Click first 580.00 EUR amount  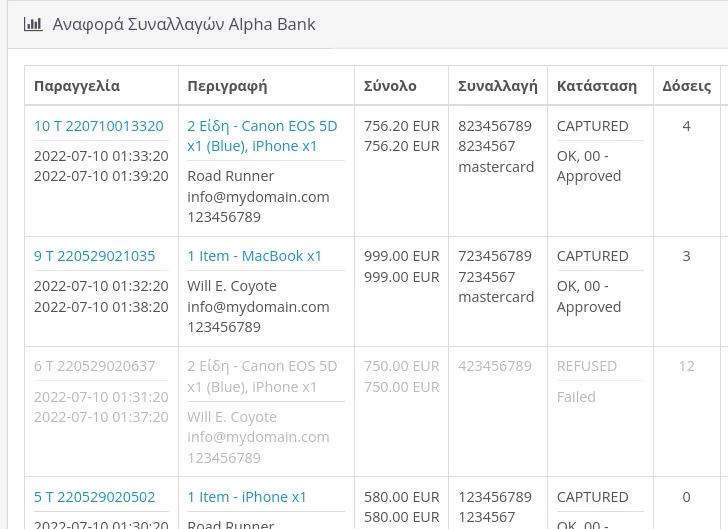click(402, 497)
